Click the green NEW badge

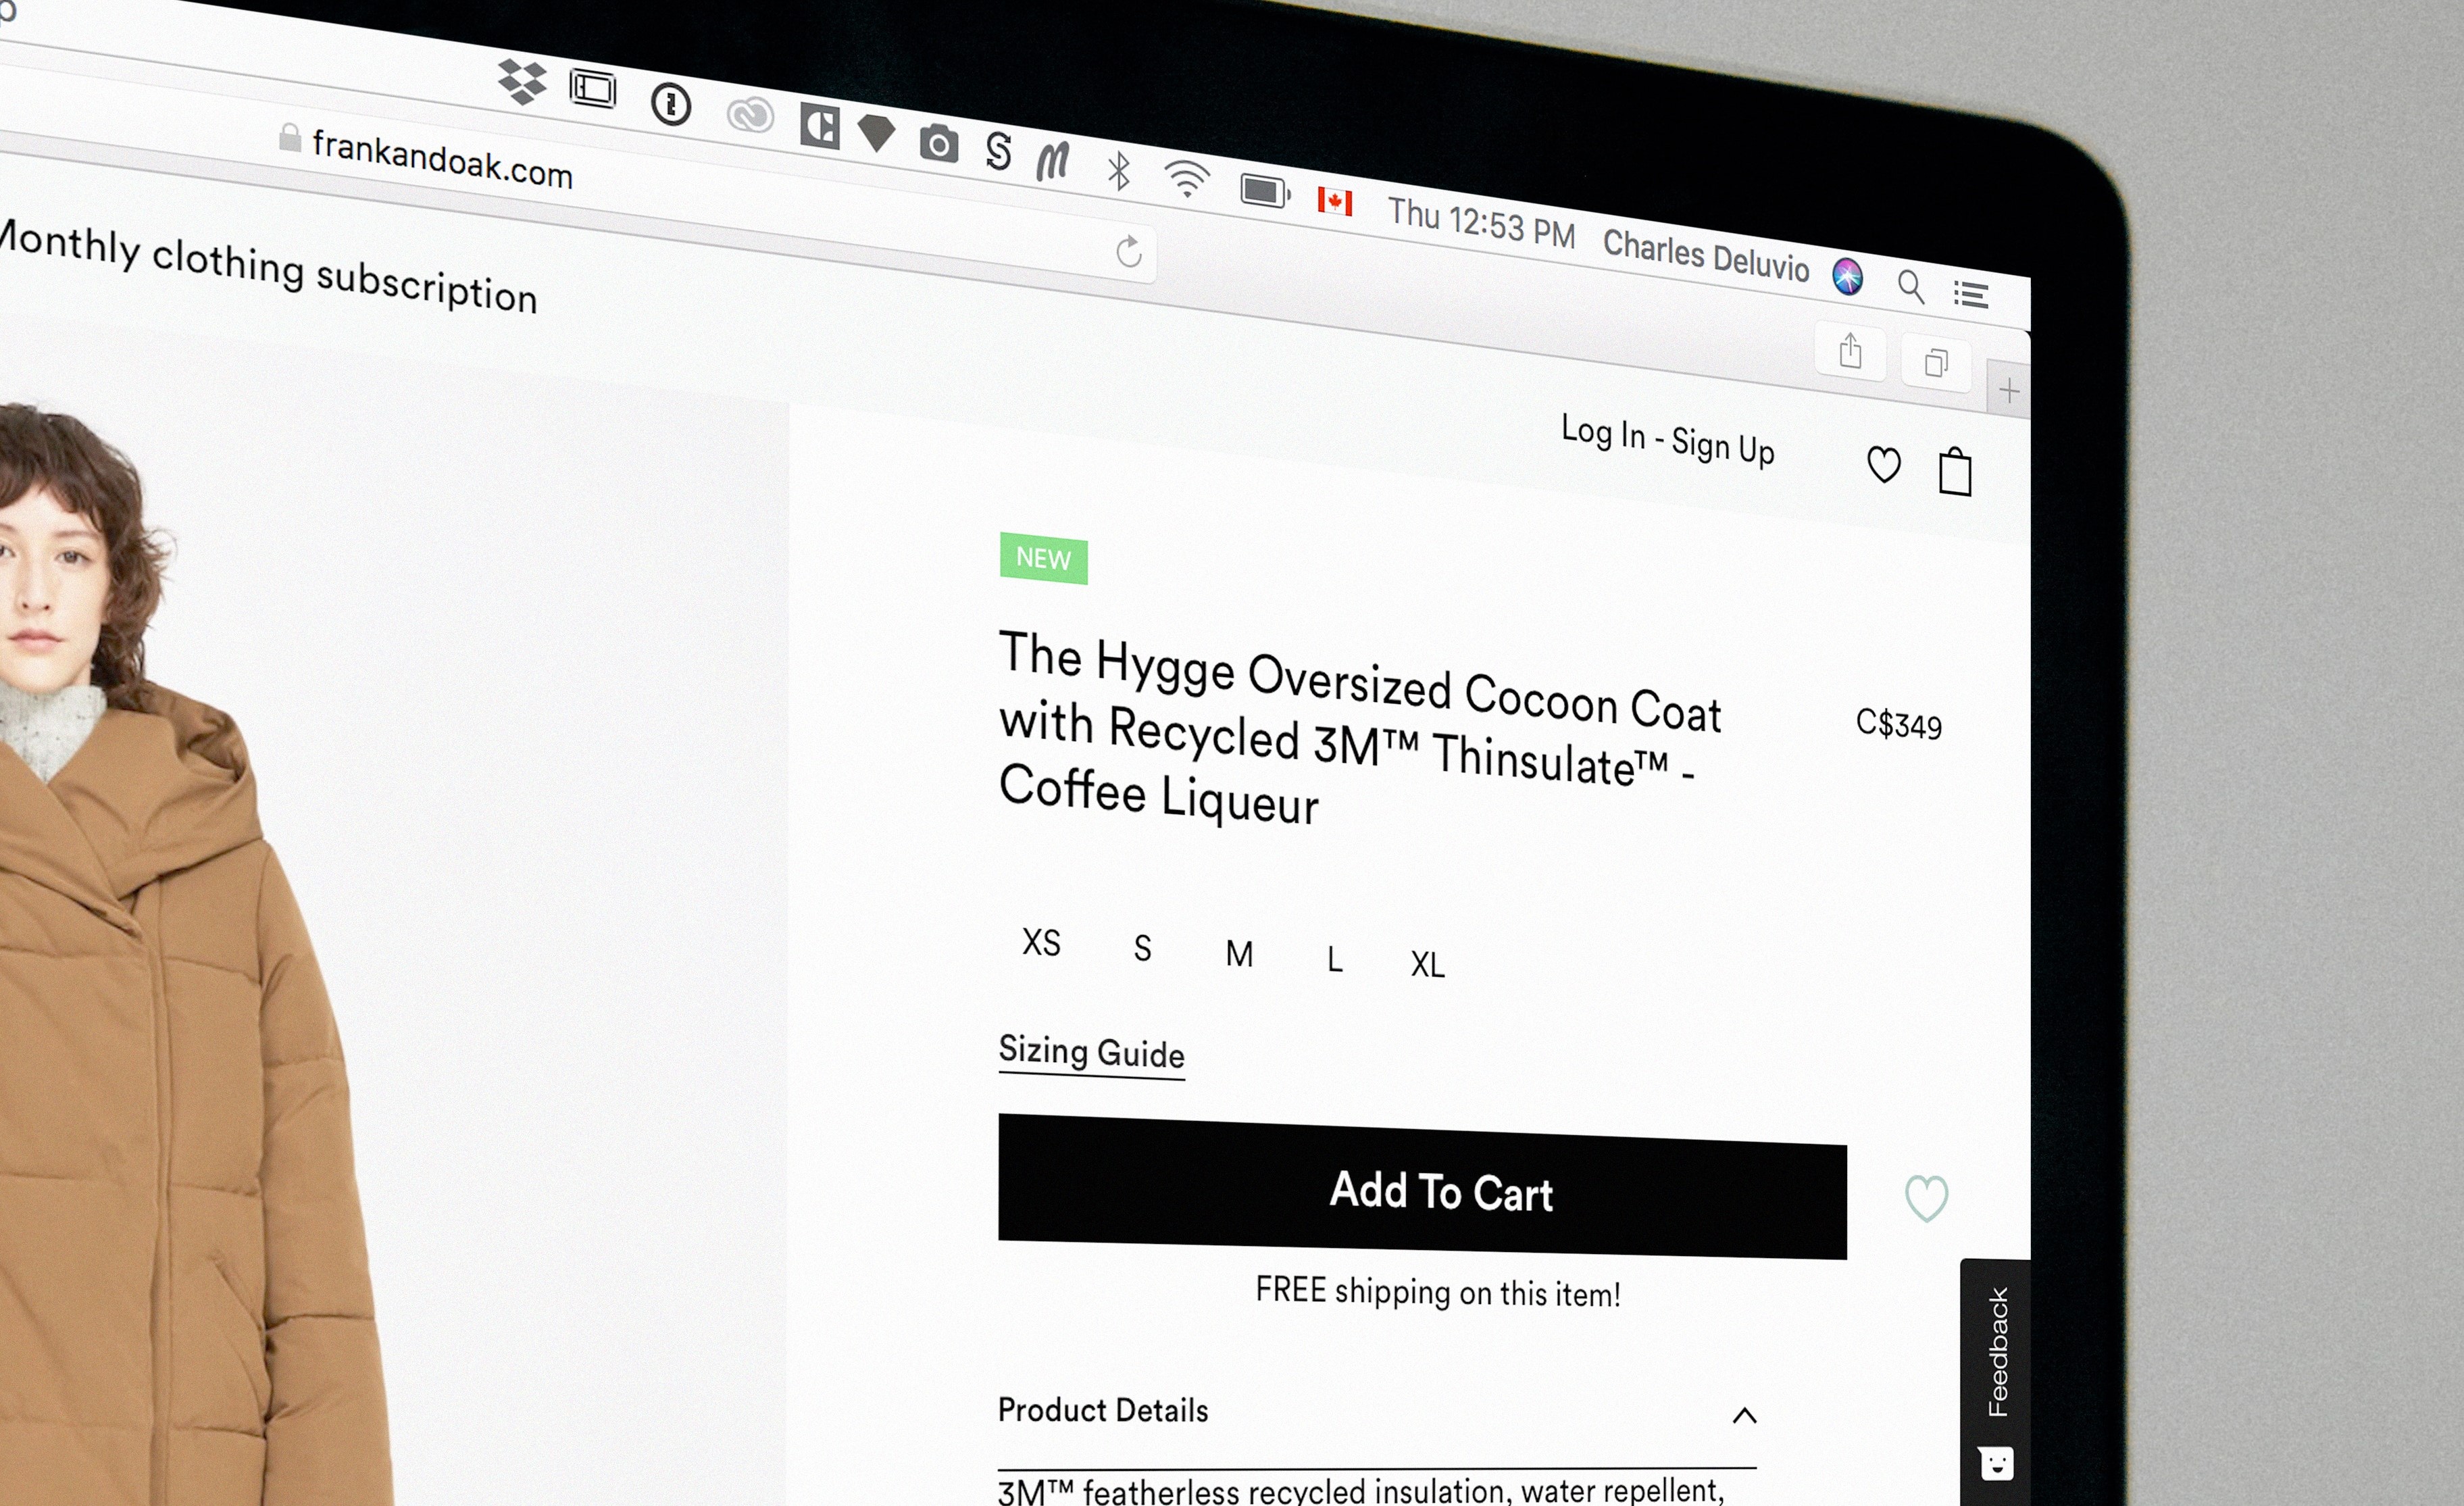click(1043, 559)
